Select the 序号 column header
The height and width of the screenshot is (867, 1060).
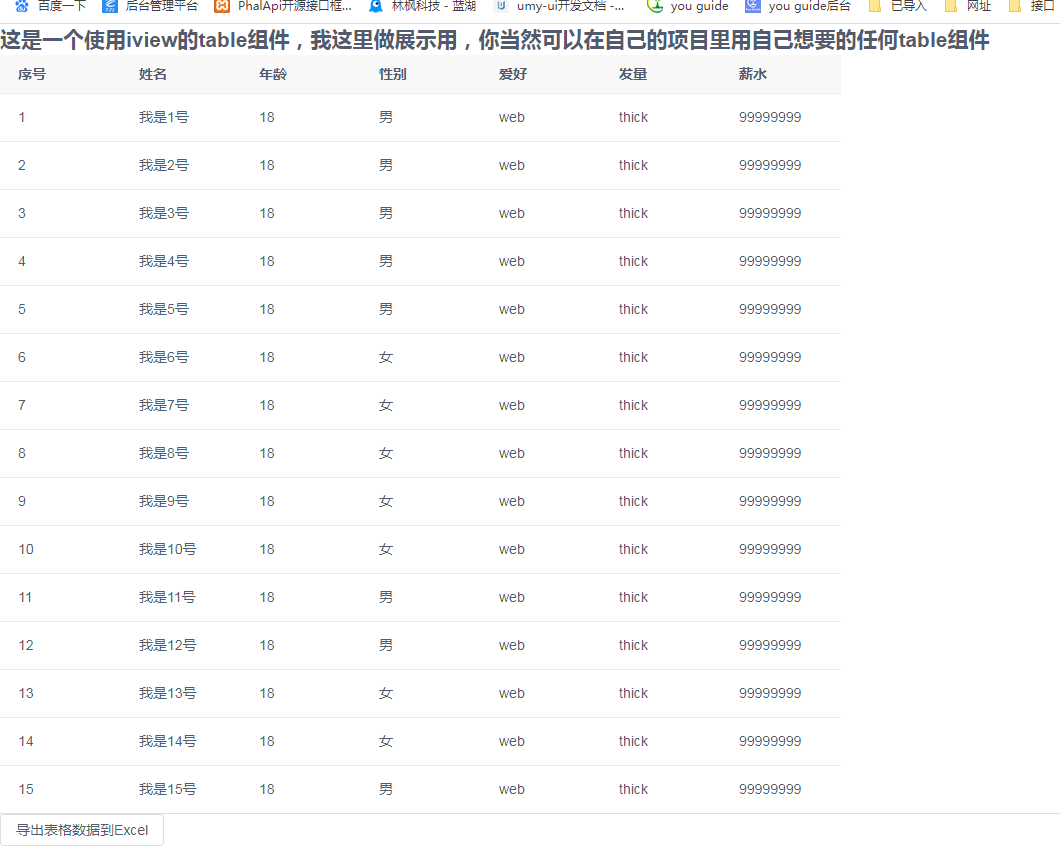click(31, 73)
